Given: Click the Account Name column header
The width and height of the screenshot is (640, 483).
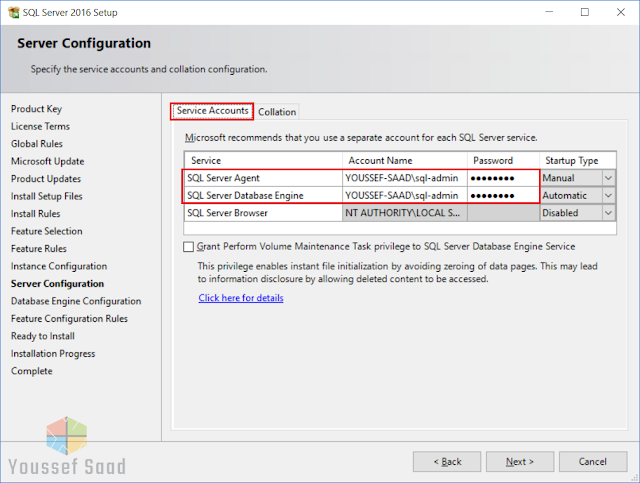Looking at the screenshot, I should 405,160.
